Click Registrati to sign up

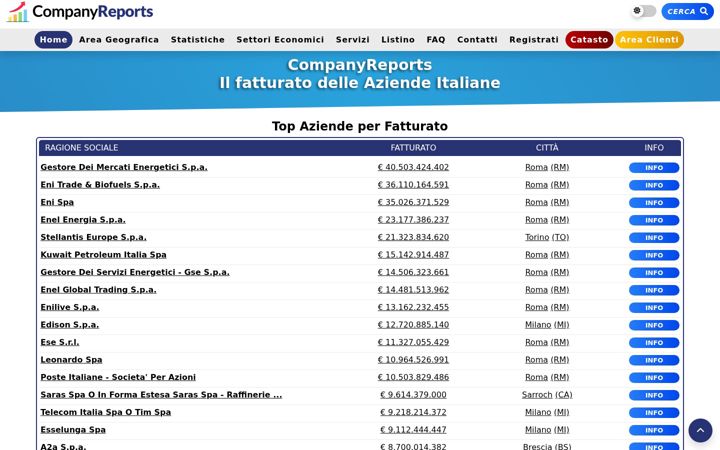[534, 40]
